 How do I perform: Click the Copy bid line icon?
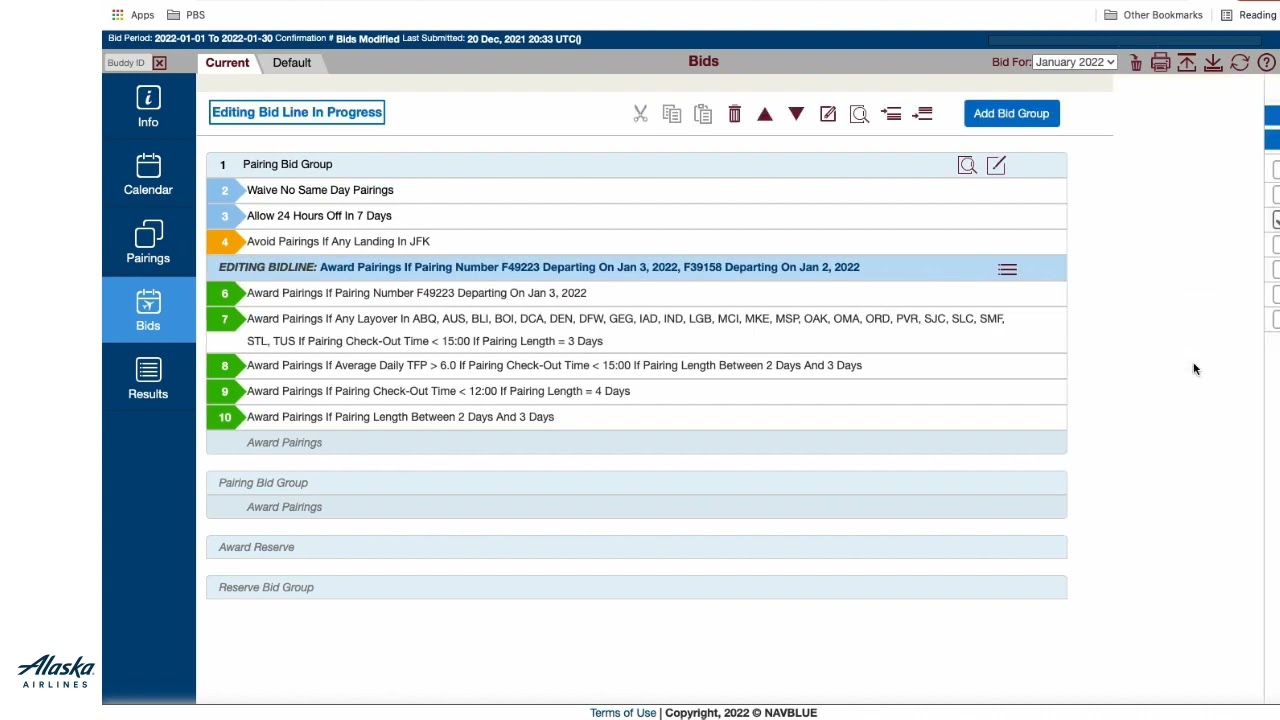[x=672, y=114]
